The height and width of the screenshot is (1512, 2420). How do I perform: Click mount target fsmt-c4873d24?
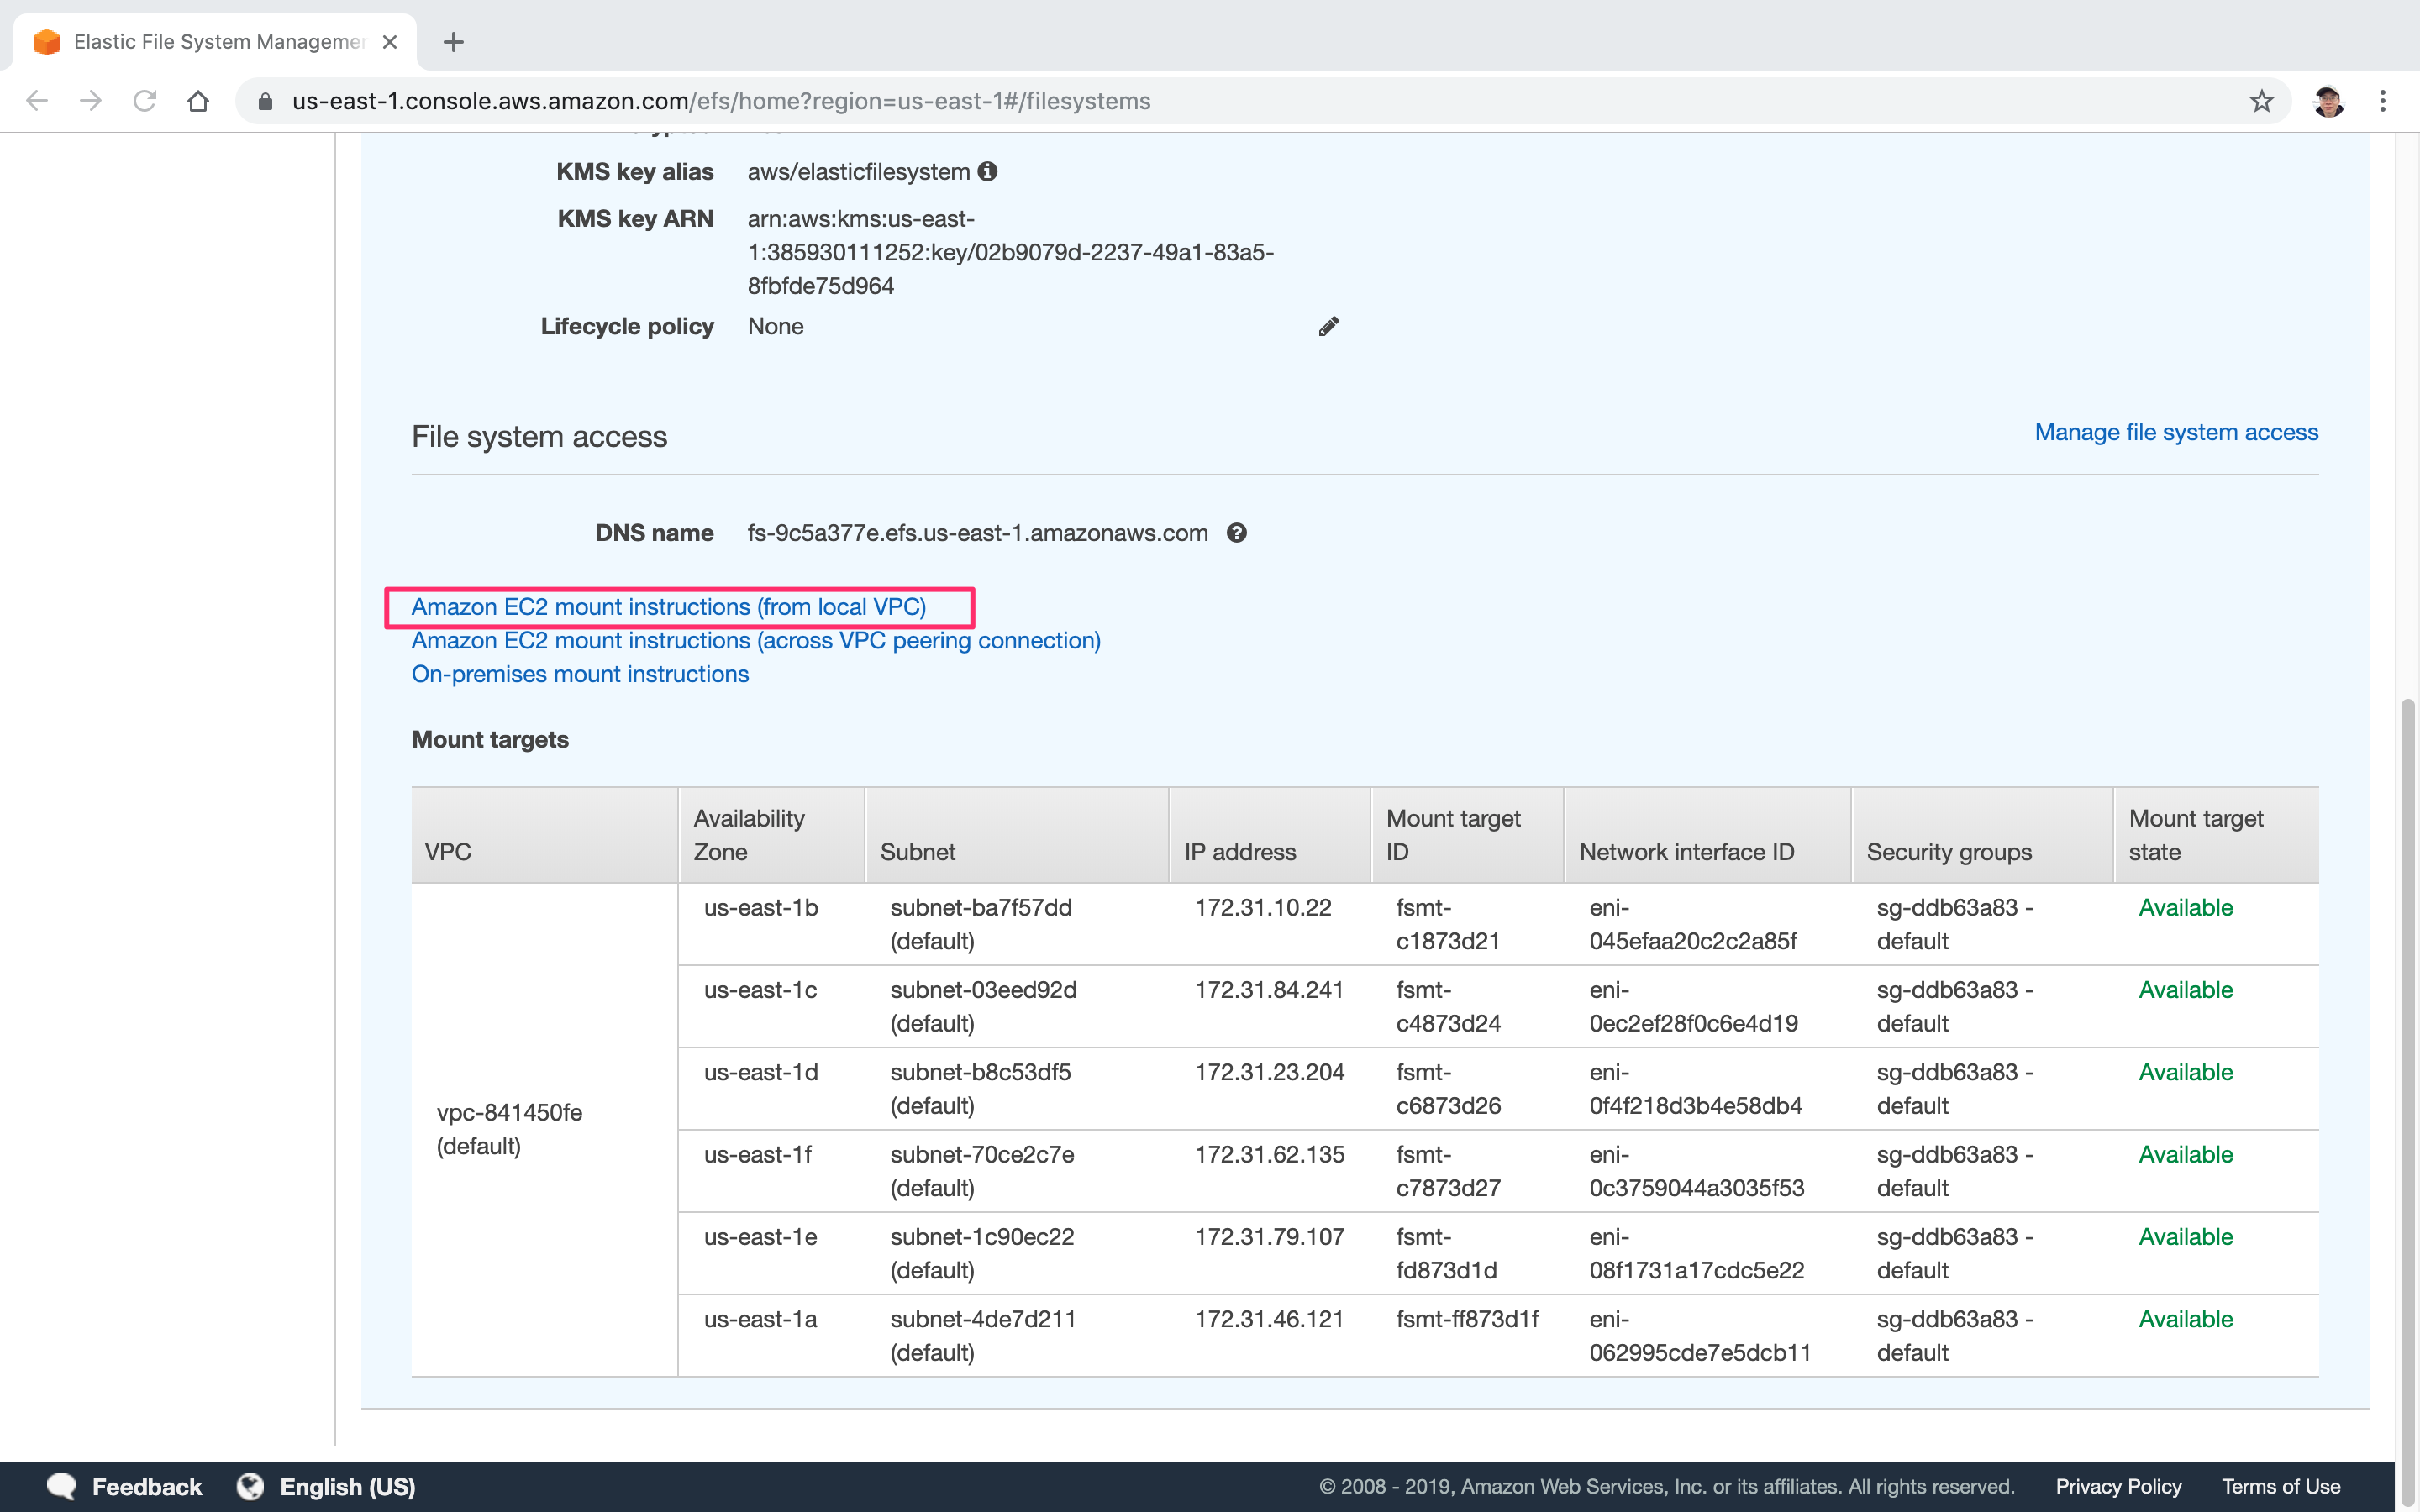coord(1448,1006)
